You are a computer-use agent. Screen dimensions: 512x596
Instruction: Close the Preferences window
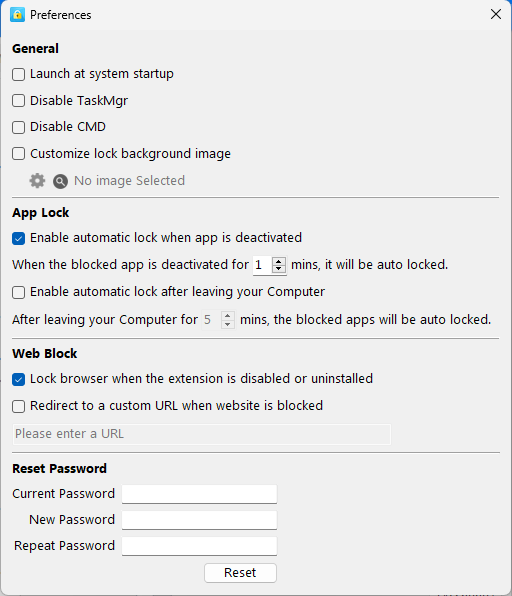pyautogui.click(x=496, y=14)
